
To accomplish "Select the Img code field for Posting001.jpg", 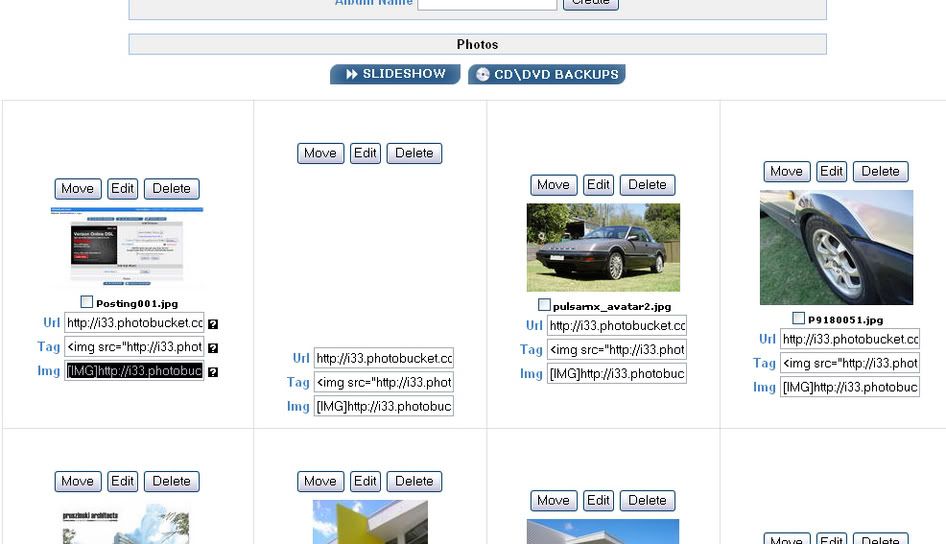I will (134, 371).
